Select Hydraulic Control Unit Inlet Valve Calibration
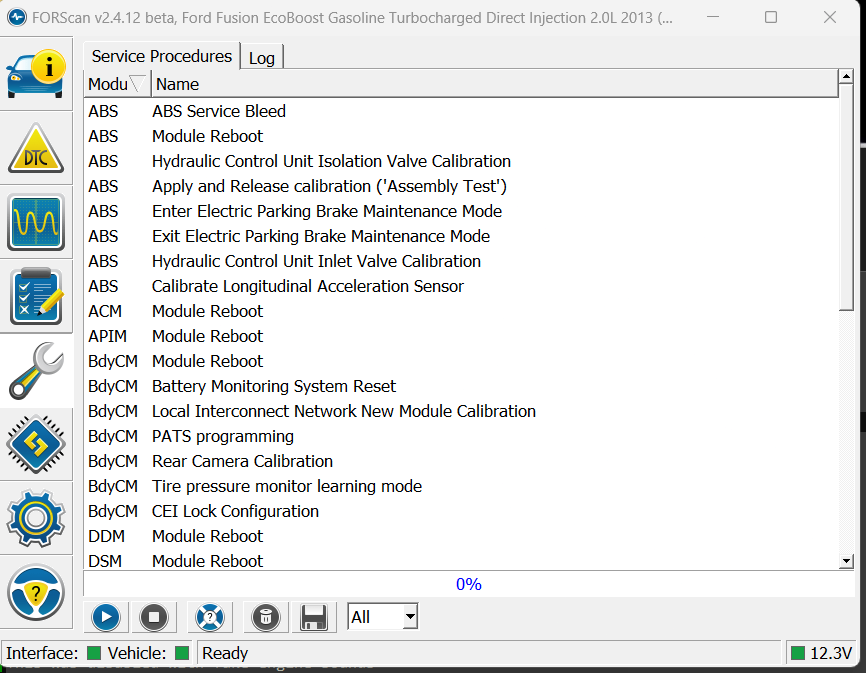Viewport: 866px width, 673px height. click(461, 261)
